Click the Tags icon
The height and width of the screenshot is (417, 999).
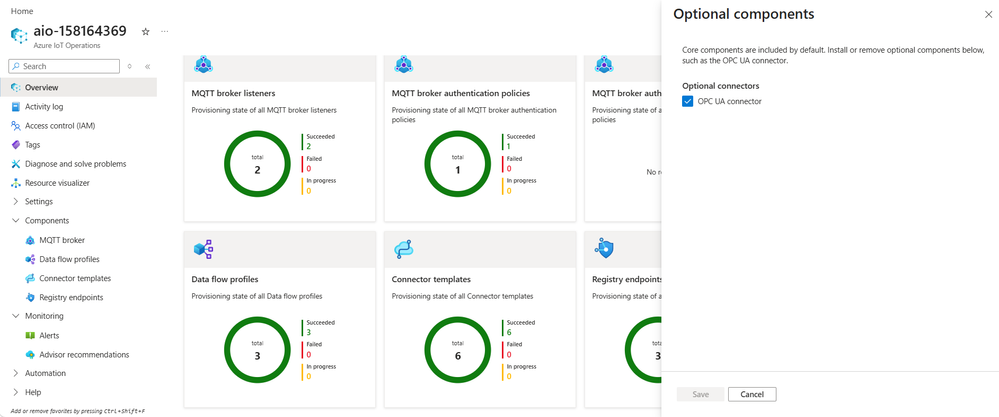pos(16,145)
